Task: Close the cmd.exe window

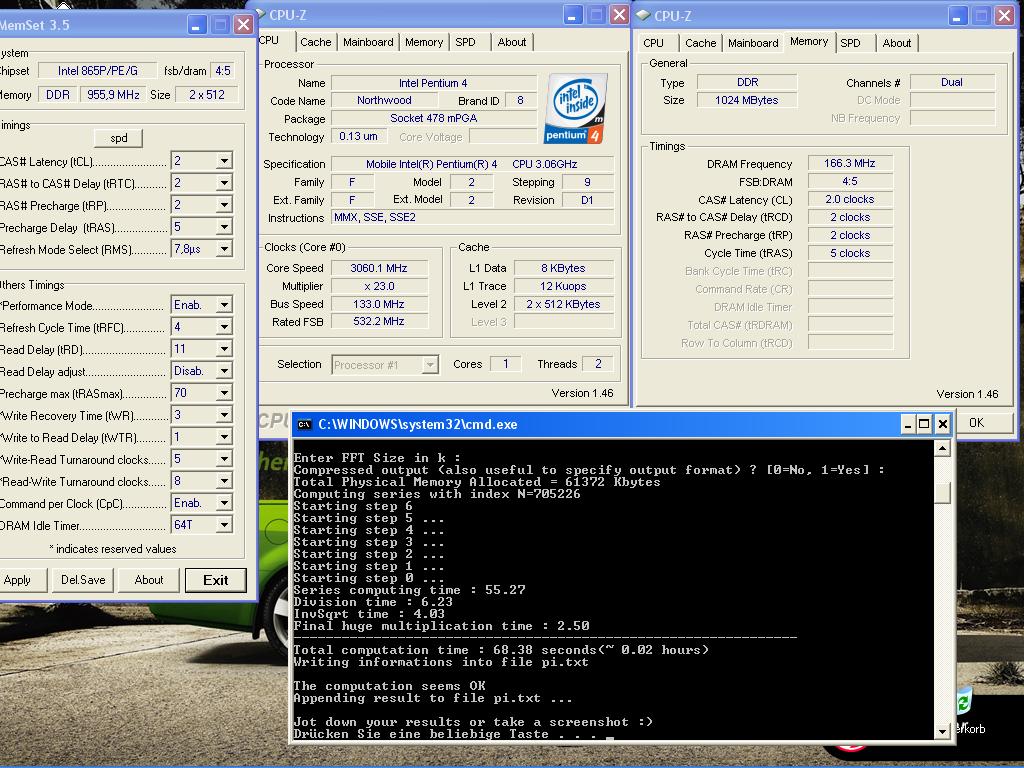Action: tap(942, 424)
